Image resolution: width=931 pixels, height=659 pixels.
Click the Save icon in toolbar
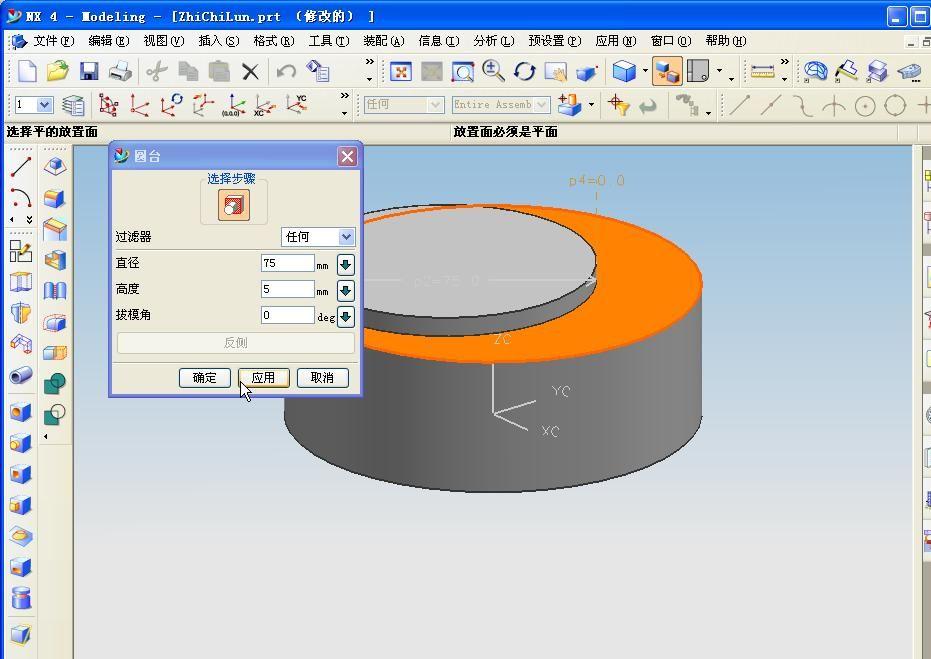point(89,71)
